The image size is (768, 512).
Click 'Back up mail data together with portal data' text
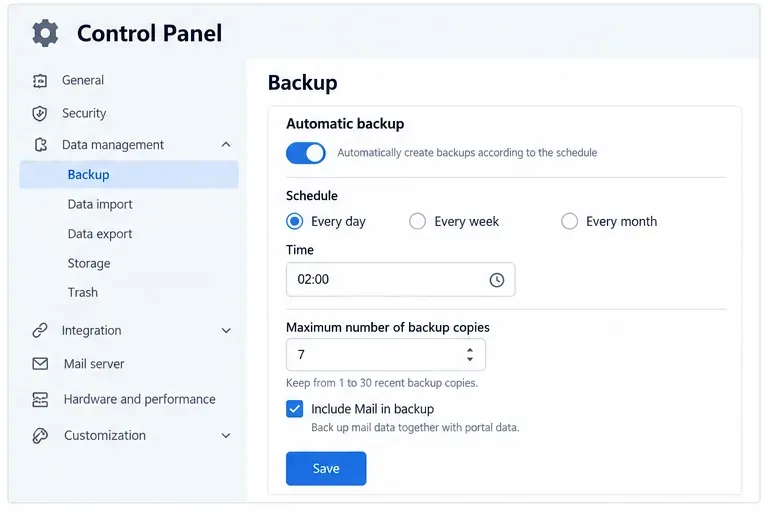[415, 428]
